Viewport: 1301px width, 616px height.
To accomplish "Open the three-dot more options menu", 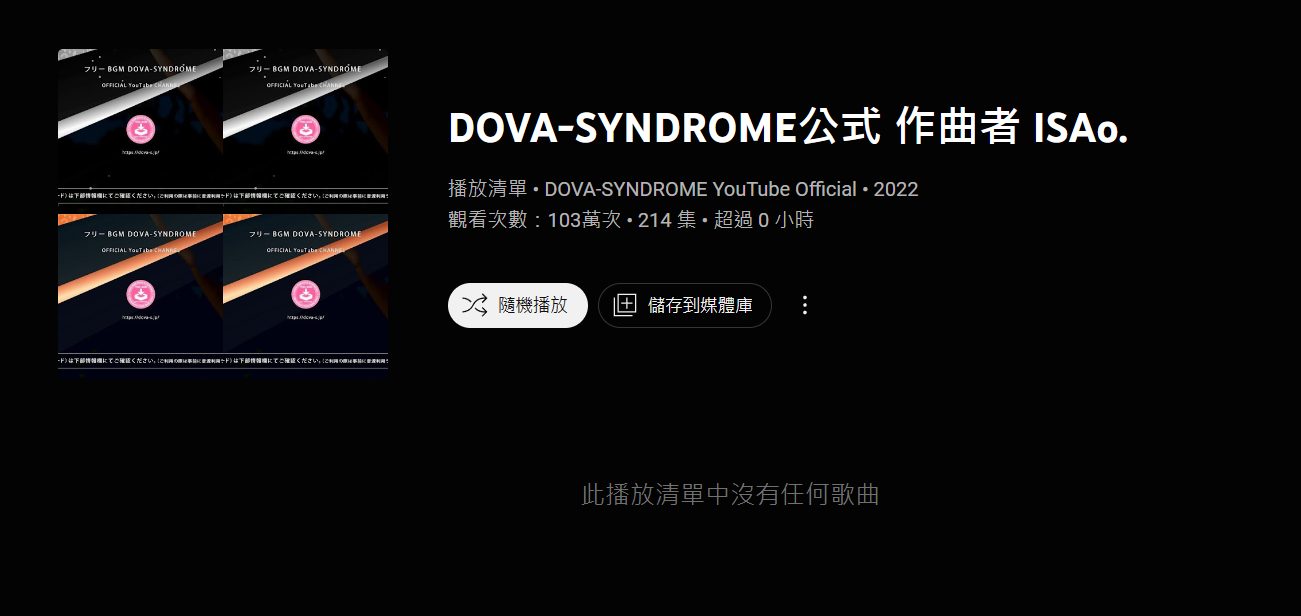I will point(805,305).
